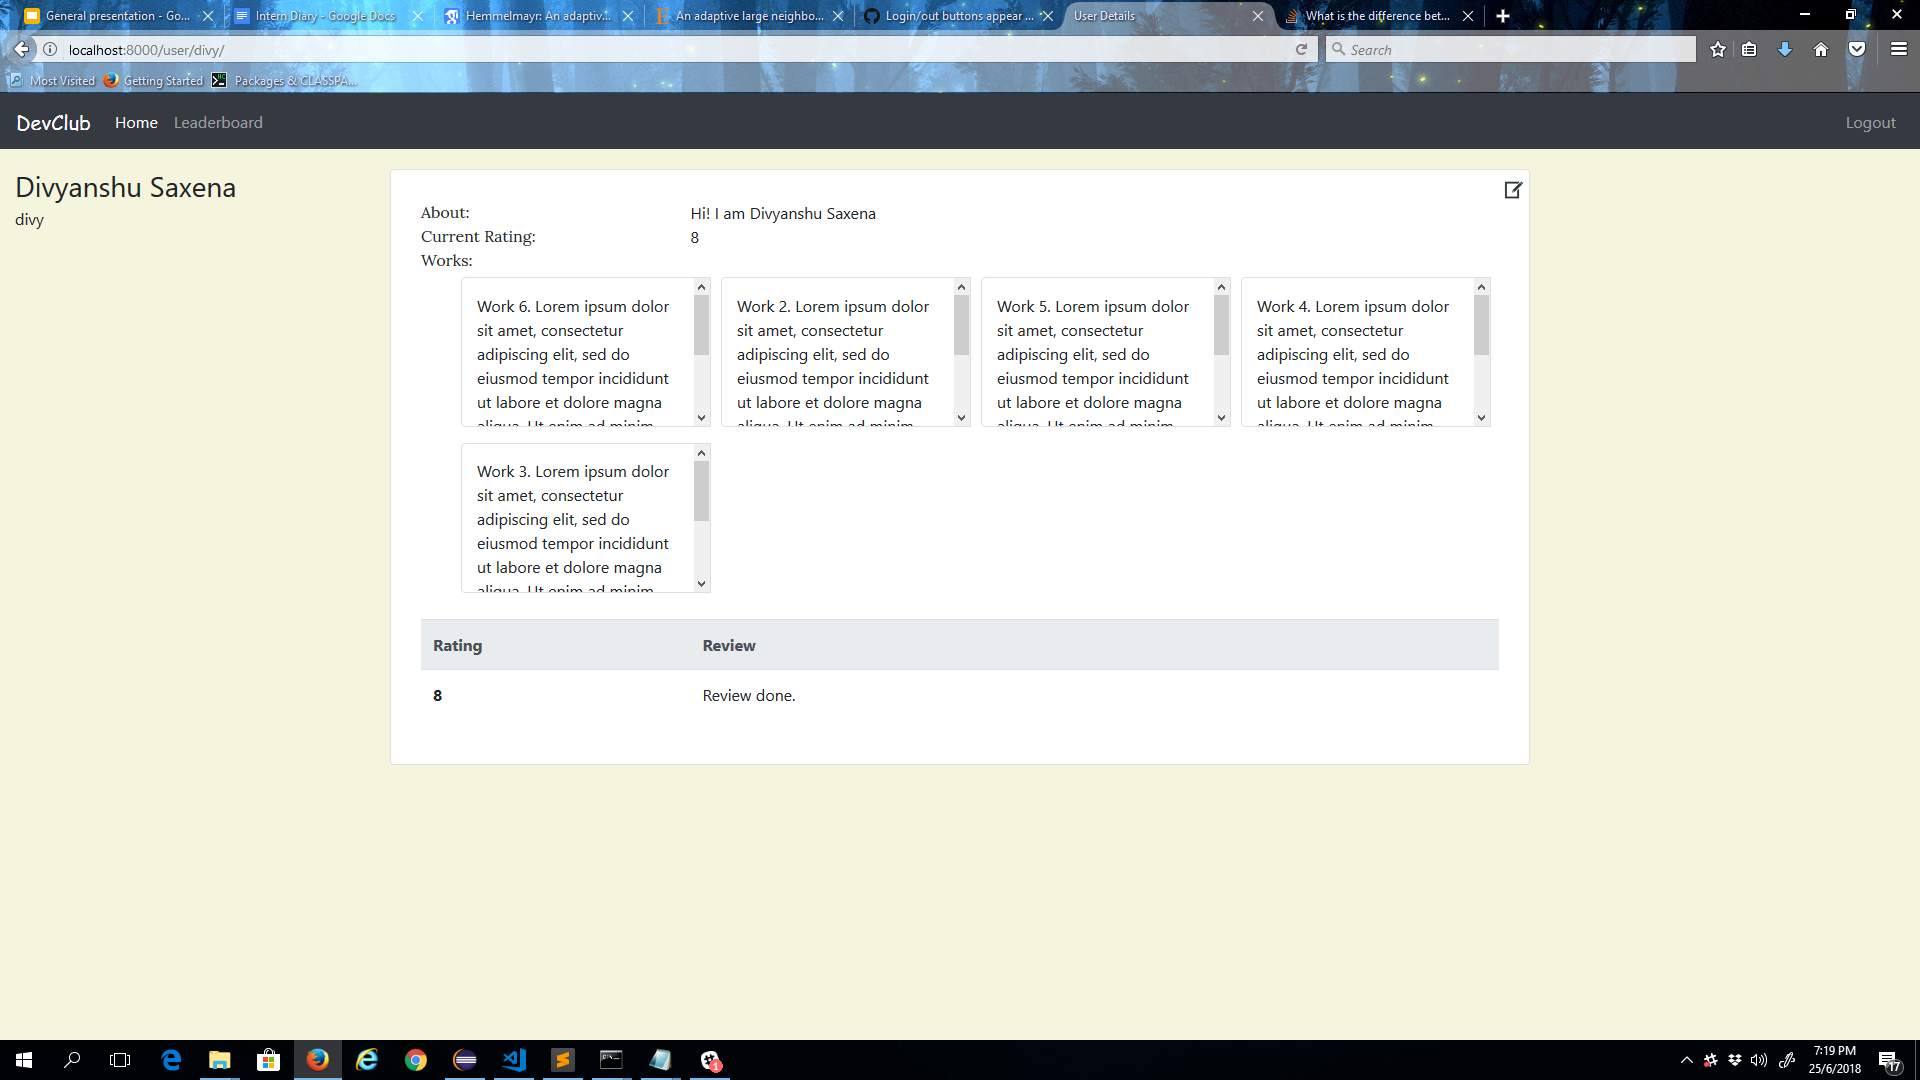The image size is (1920, 1080).
Task: Bookmark this page with star icon
Action: pos(1718,50)
